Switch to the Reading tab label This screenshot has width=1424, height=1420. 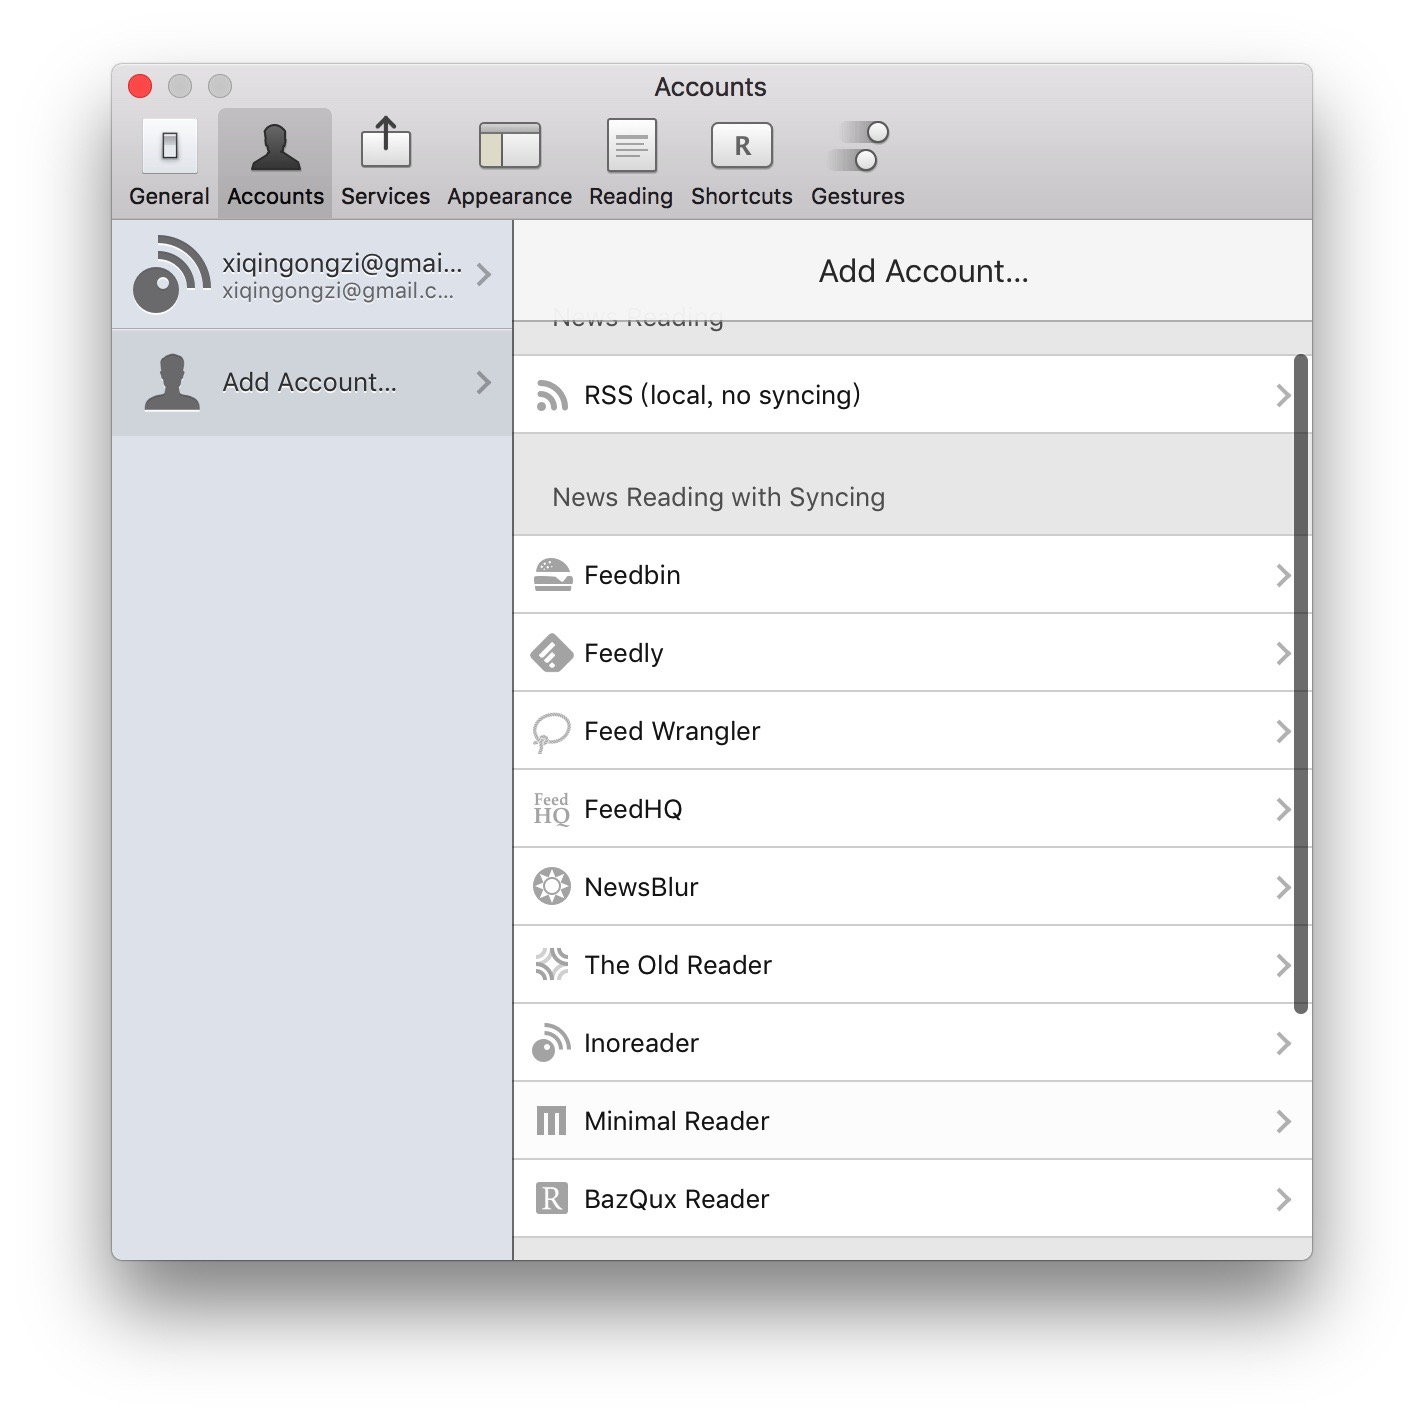[631, 197]
